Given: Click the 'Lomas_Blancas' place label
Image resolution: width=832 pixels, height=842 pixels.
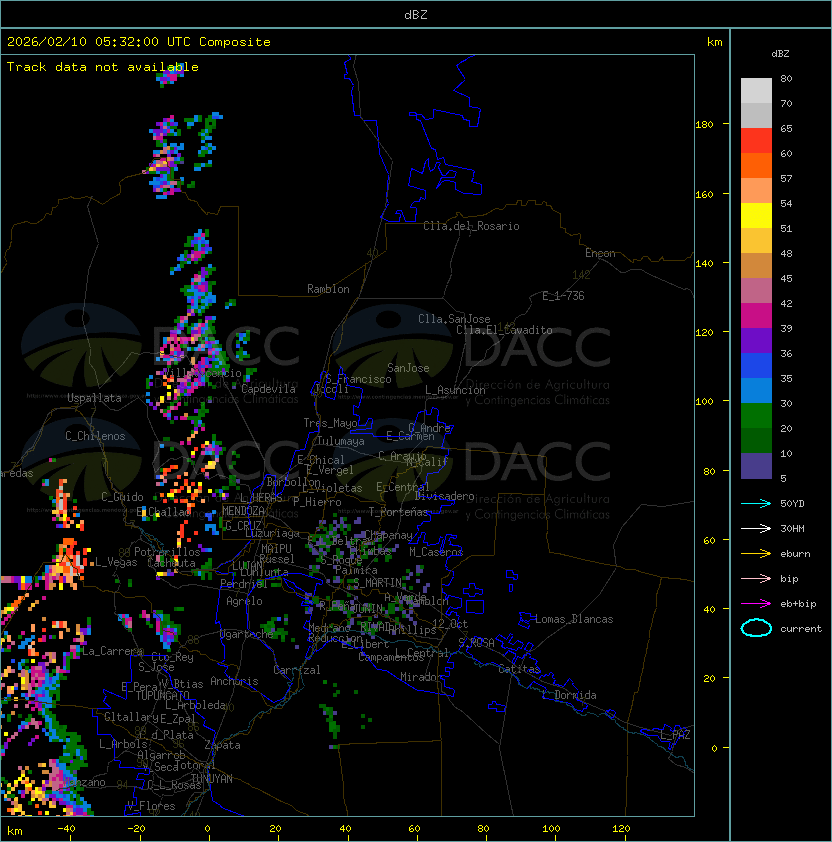Looking at the screenshot, I should coord(574,619).
